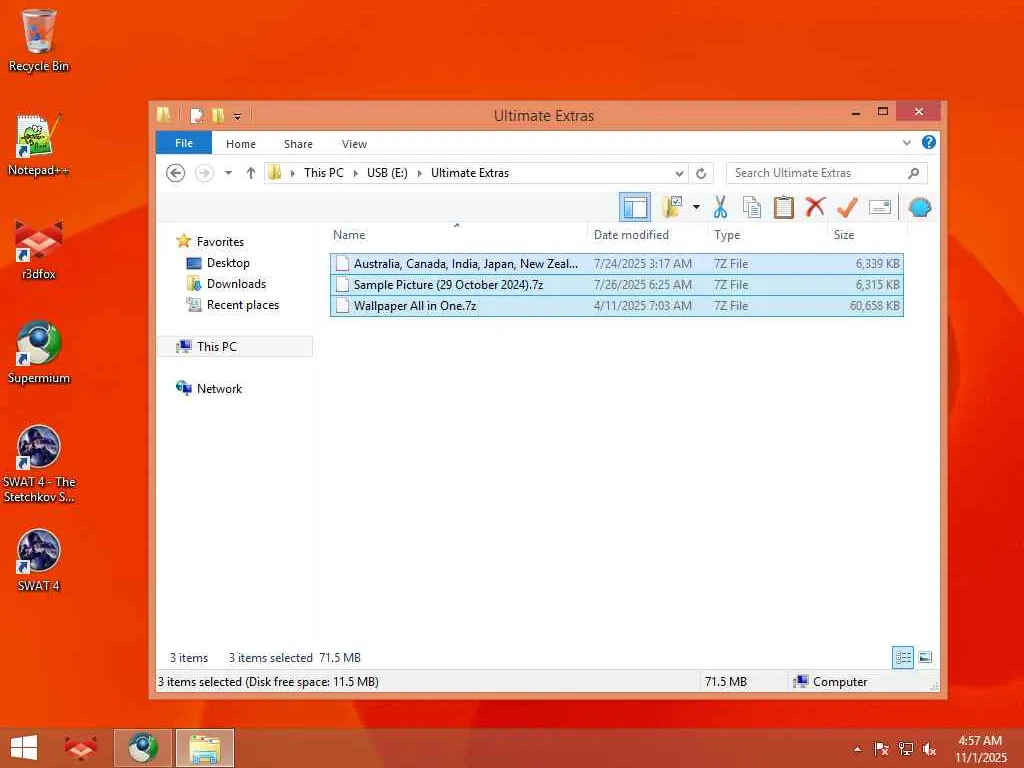Image resolution: width=1024 pixels, height=768 pixels.
Task: Switch to Supermium in the taskbar
Action: [x=143, y=748]
